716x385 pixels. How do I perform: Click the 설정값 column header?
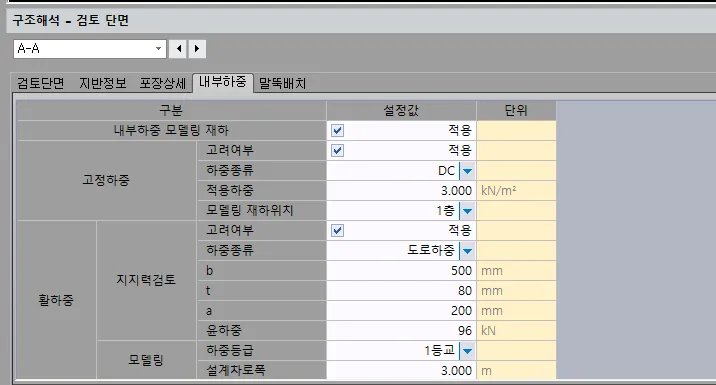[x=401, y=111]
